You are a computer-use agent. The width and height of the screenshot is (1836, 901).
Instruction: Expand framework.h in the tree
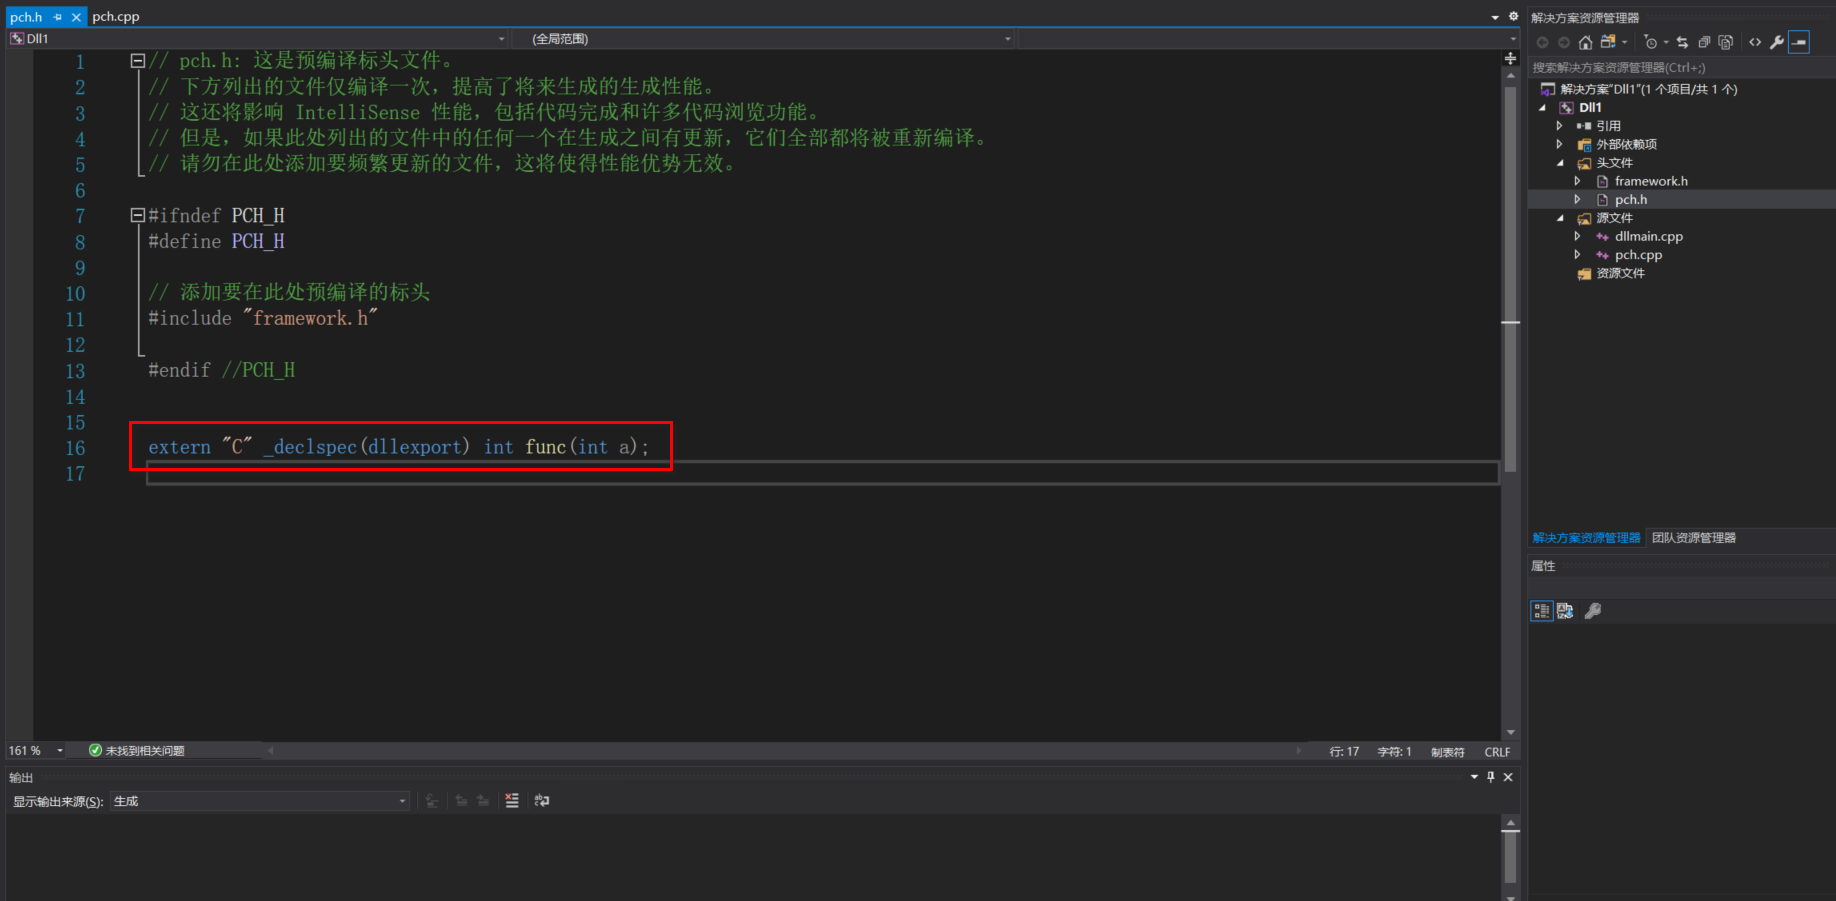pos(1578,181)
